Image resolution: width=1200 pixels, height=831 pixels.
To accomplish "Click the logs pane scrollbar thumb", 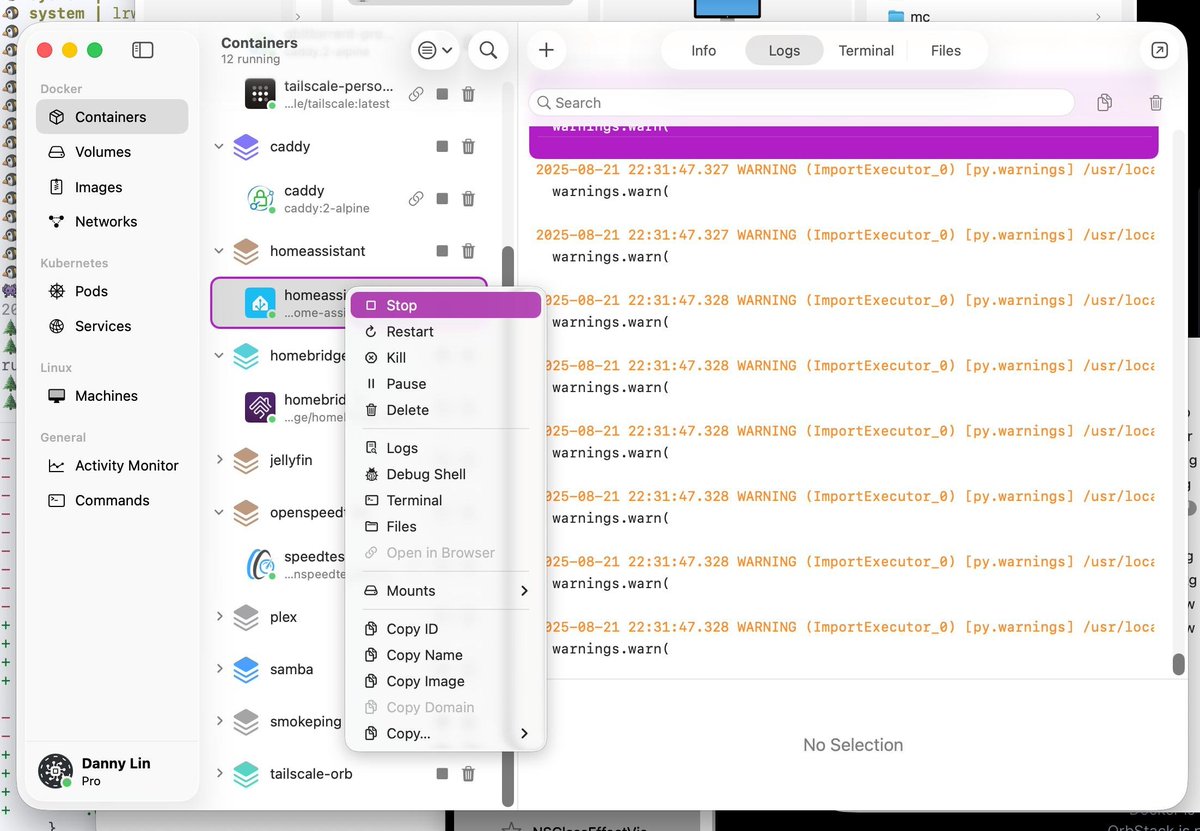I will (1179, 664).
